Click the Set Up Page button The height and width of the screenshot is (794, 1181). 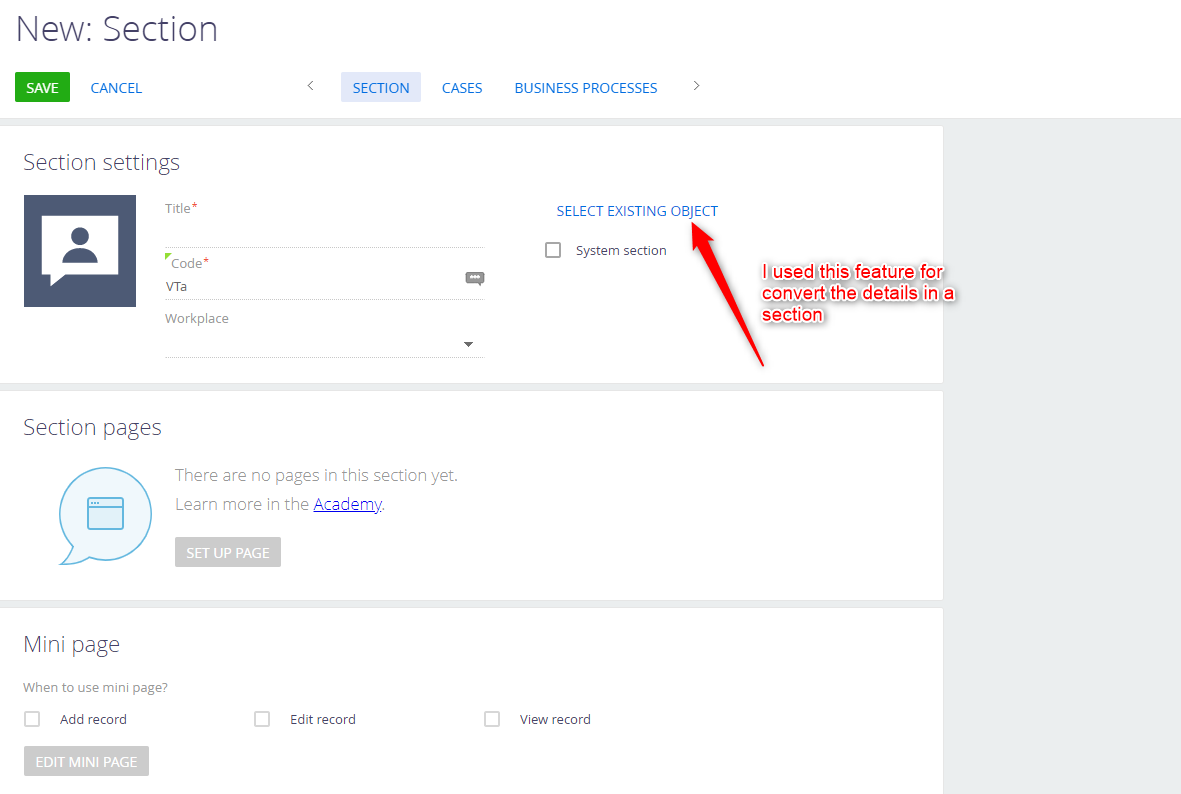pos(227,552)
